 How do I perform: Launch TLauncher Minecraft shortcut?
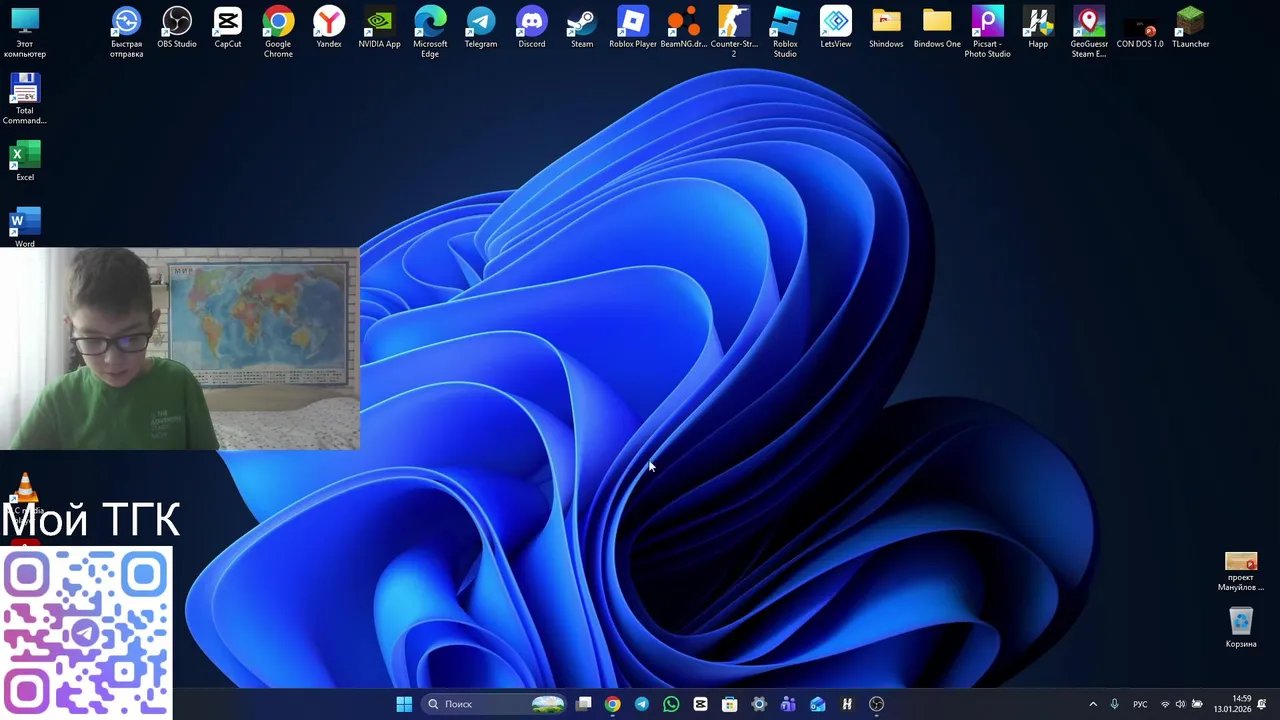(1190, 28)
